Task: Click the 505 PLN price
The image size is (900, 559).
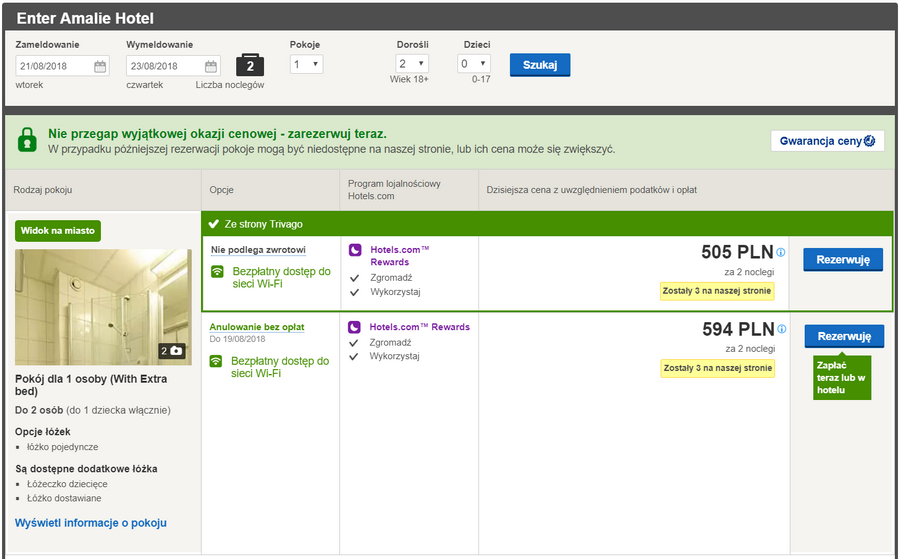Action: (737, 252)
